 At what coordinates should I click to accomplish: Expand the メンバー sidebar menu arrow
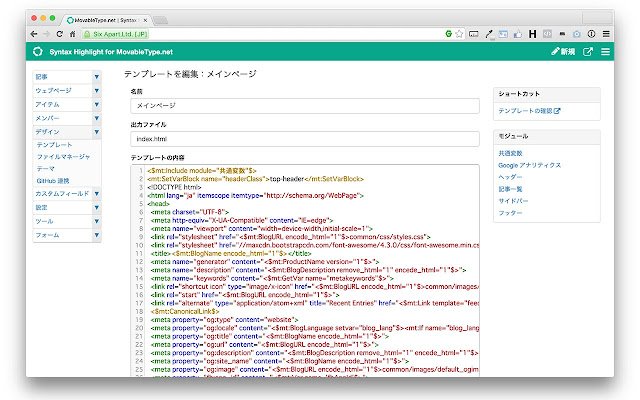pos(96,118)
